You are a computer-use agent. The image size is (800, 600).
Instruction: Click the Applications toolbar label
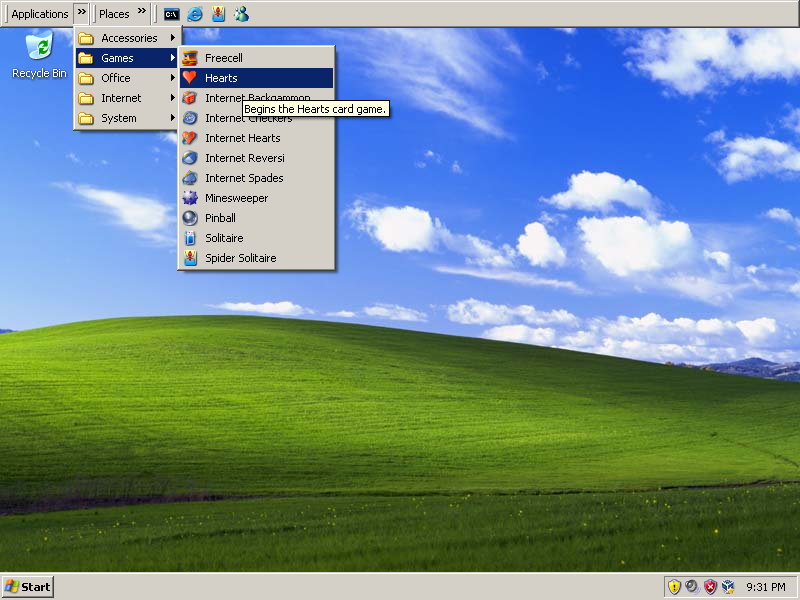coord(40,14)
